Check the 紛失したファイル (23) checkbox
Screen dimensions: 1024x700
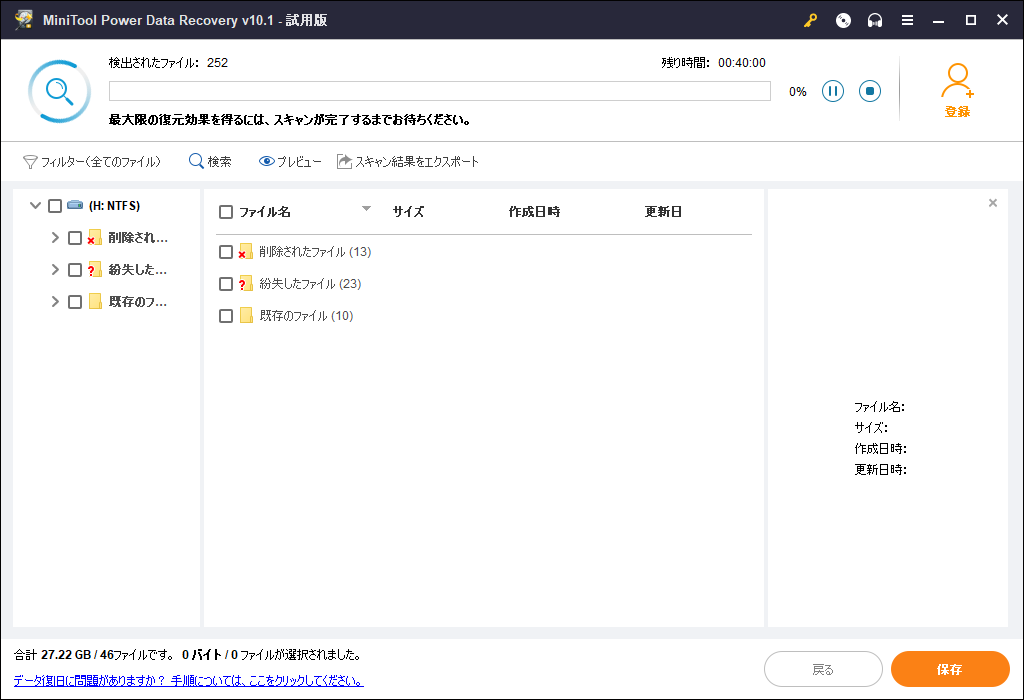pyautogui.click(x=226, y=283)
